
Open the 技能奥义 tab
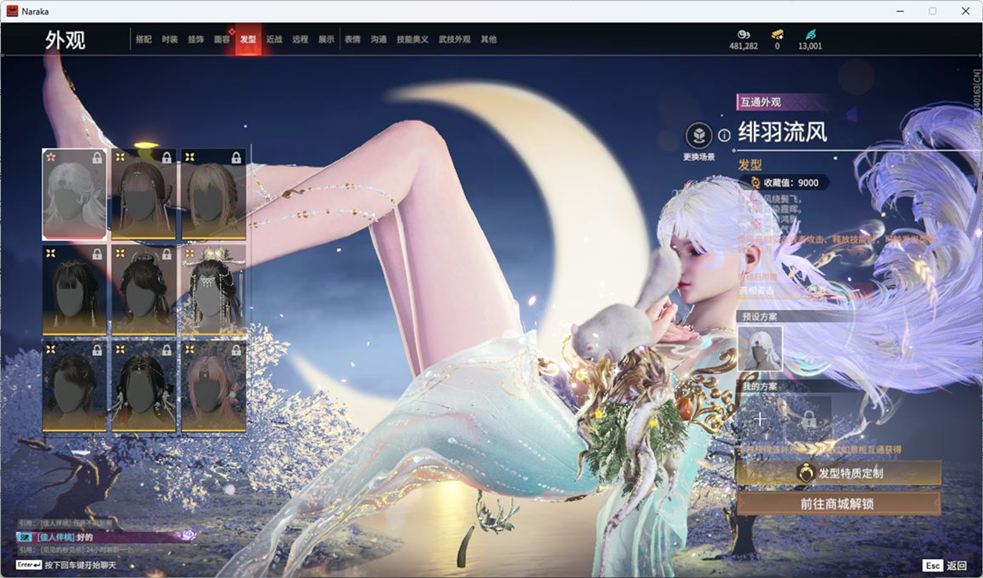point(413,39)
